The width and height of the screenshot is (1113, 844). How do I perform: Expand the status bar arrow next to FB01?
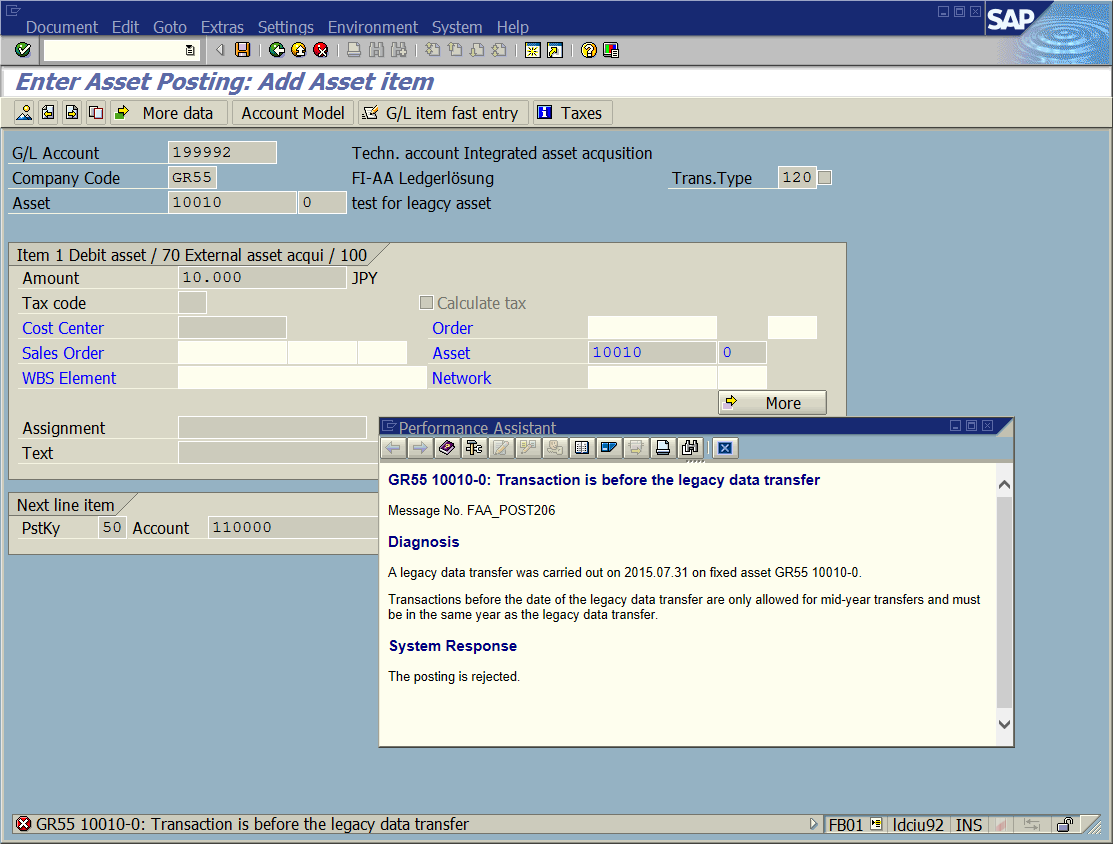coord(813,824)
